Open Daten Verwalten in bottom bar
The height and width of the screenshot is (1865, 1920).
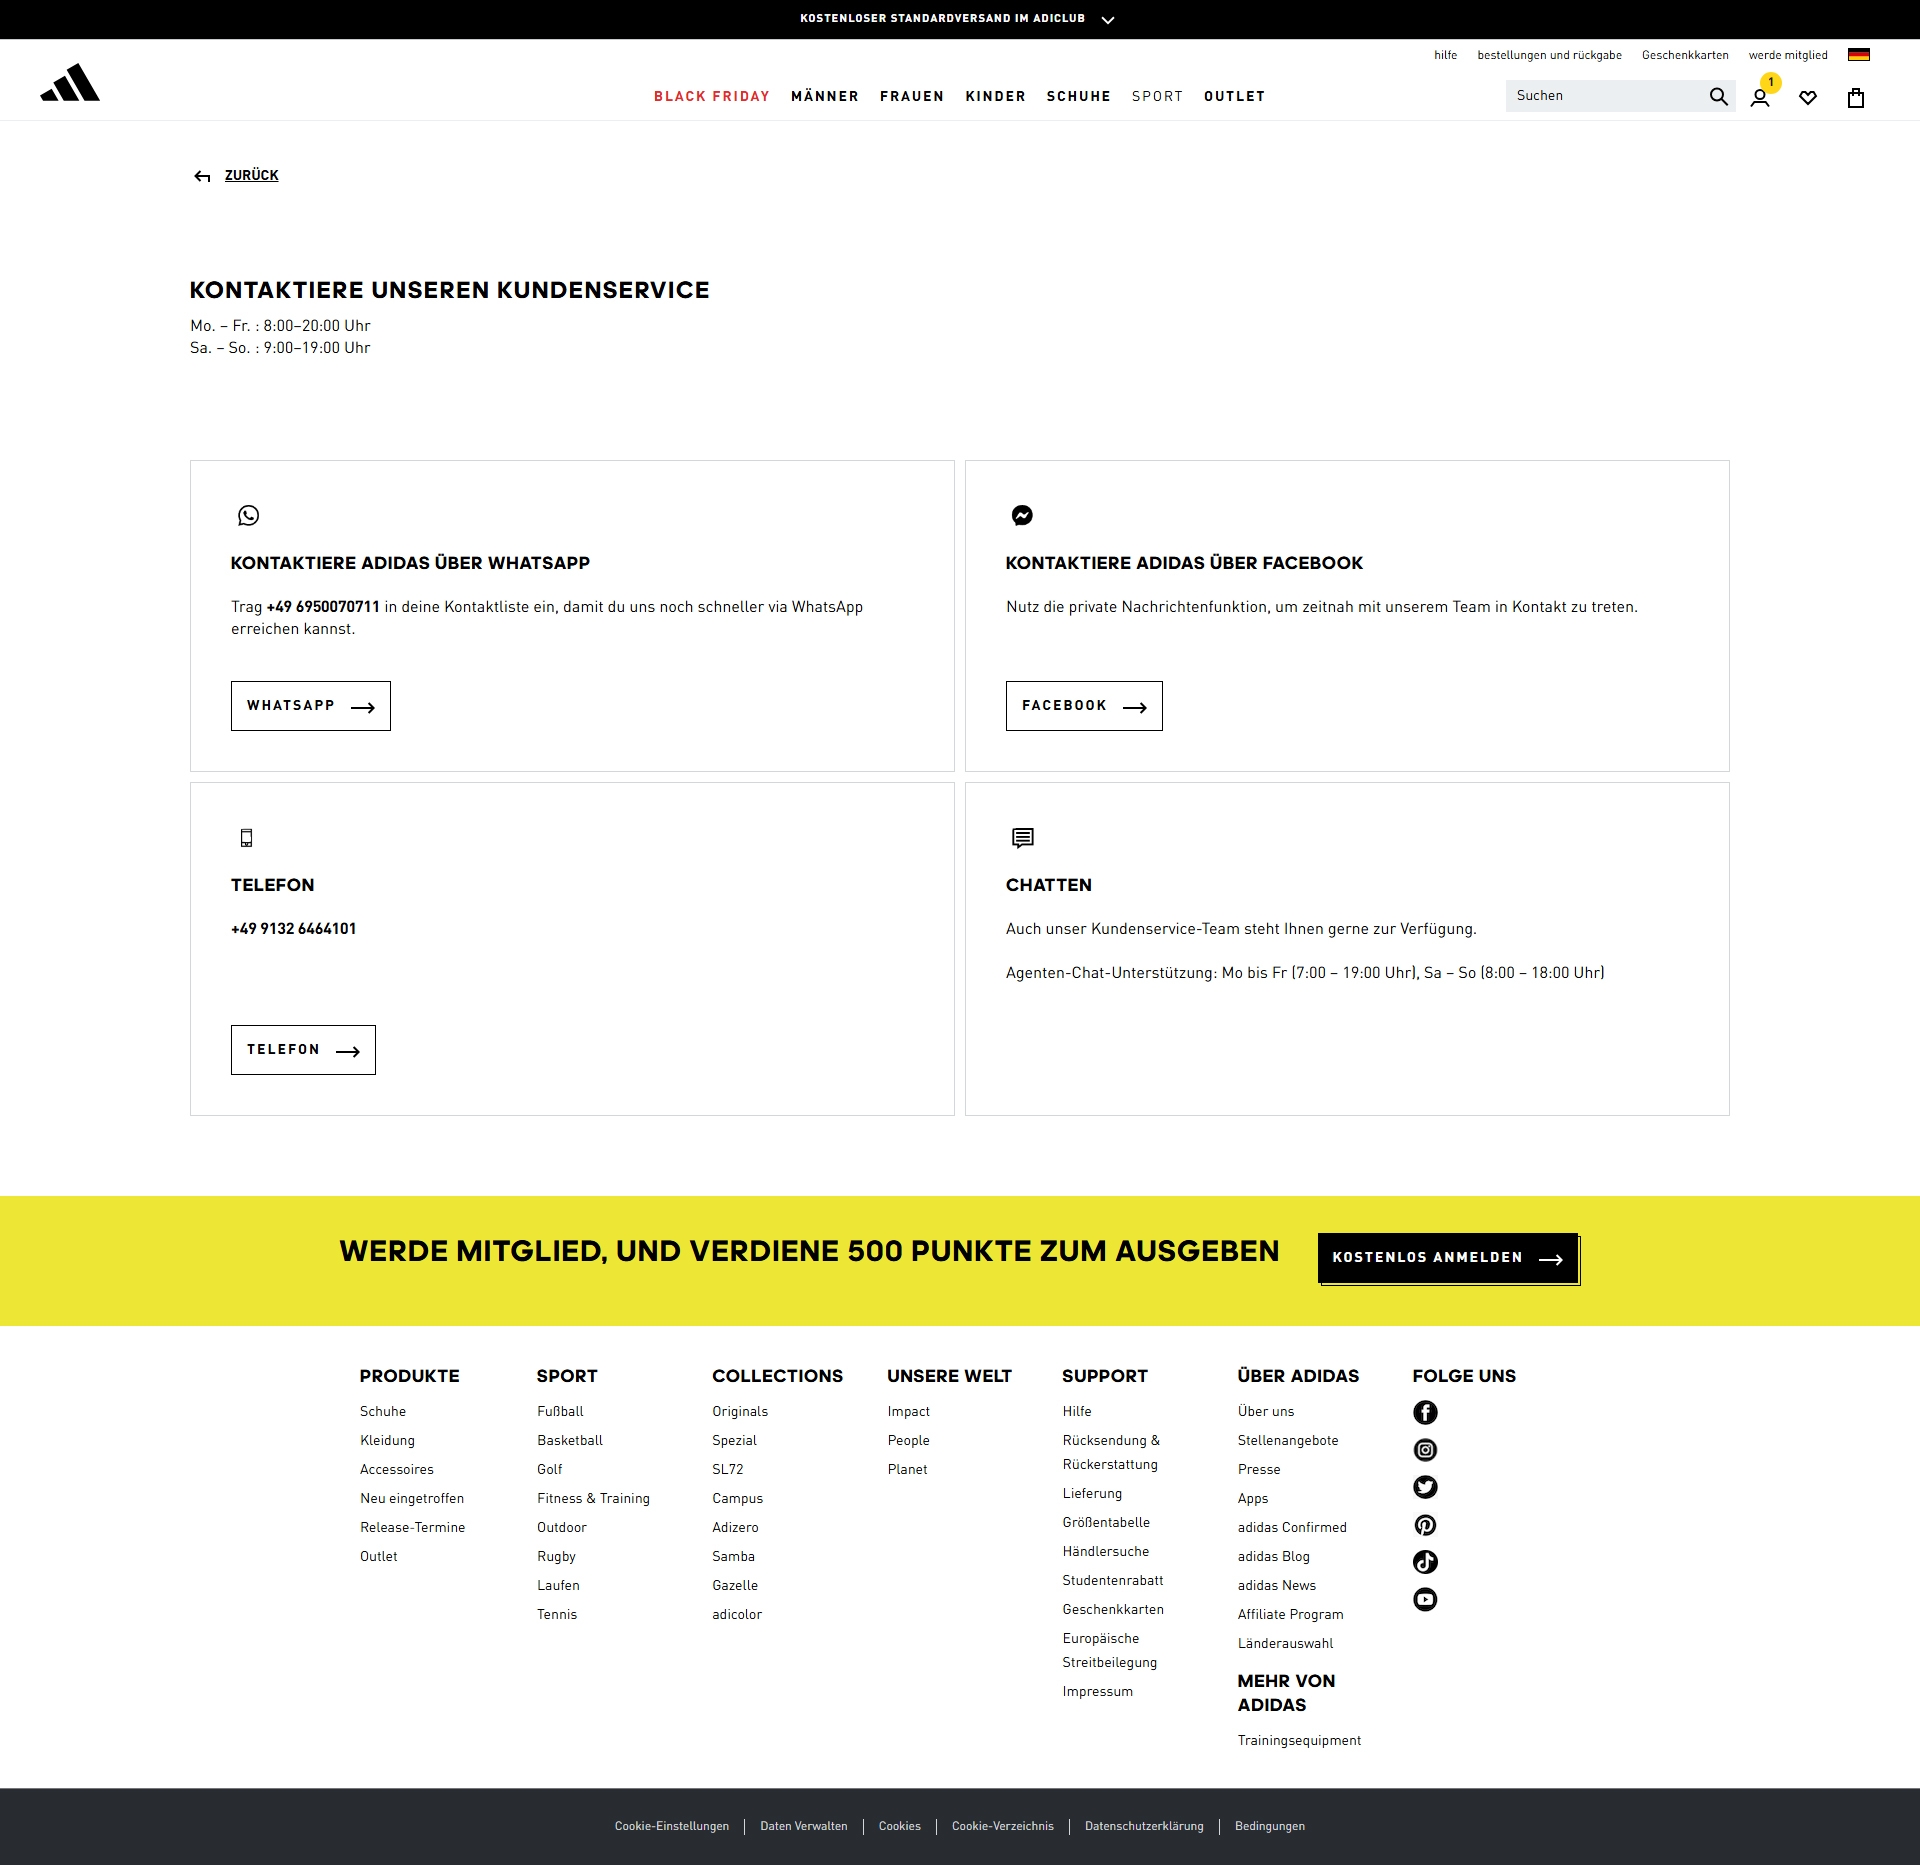pyautogui.click(x=804, y=1826)
